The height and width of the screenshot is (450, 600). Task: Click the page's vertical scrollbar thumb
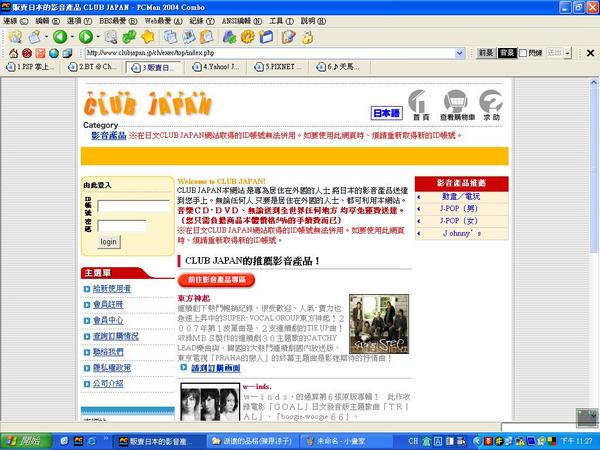point(593,171)
